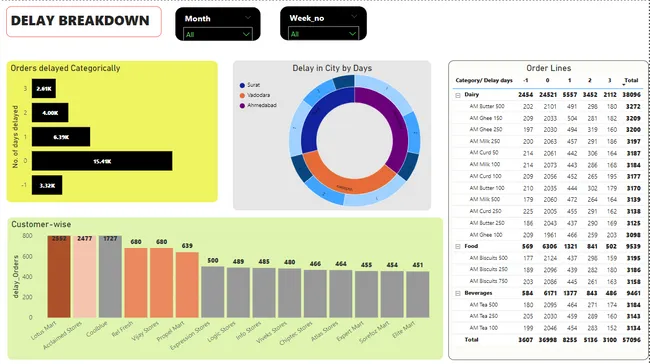
Task: Open the Week_no slicer dropdown
Action: pos(323,34)
